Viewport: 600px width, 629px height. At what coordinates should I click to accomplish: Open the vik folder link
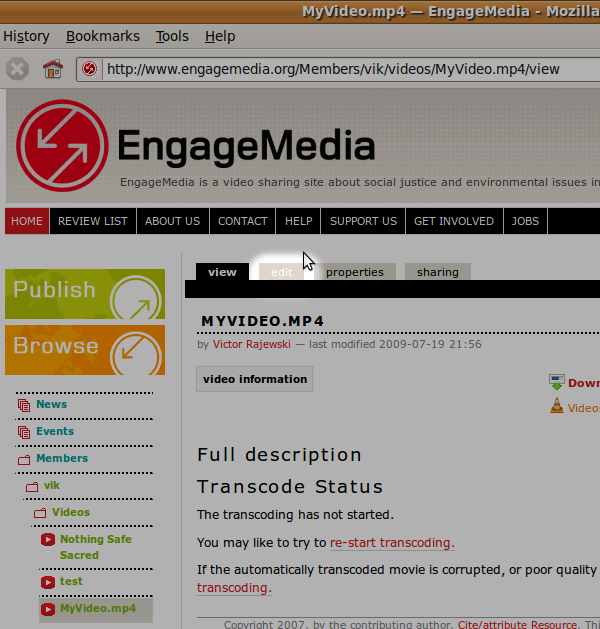click(x=52, y=485)
